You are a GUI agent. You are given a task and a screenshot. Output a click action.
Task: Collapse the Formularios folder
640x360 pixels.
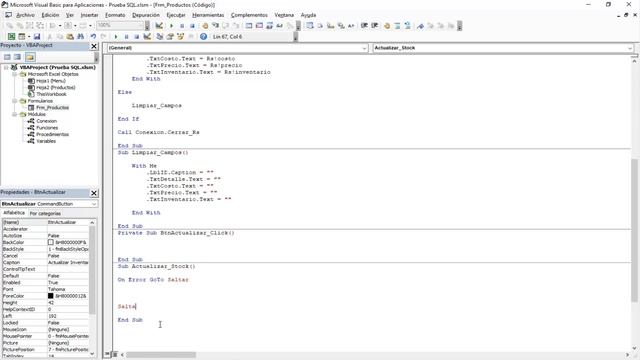14,101
